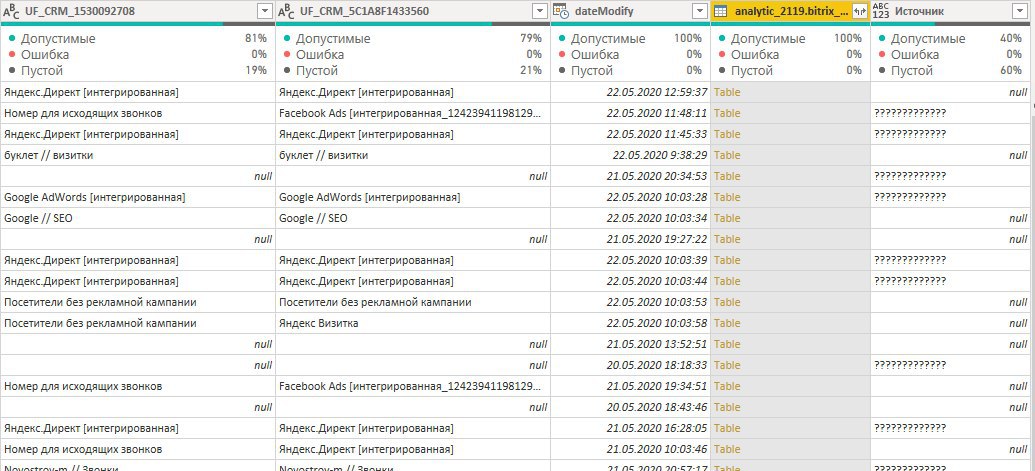Open filter dropdown for dateModify column
The height and width of the screenshot is (471, 1035).
[700, 11]
